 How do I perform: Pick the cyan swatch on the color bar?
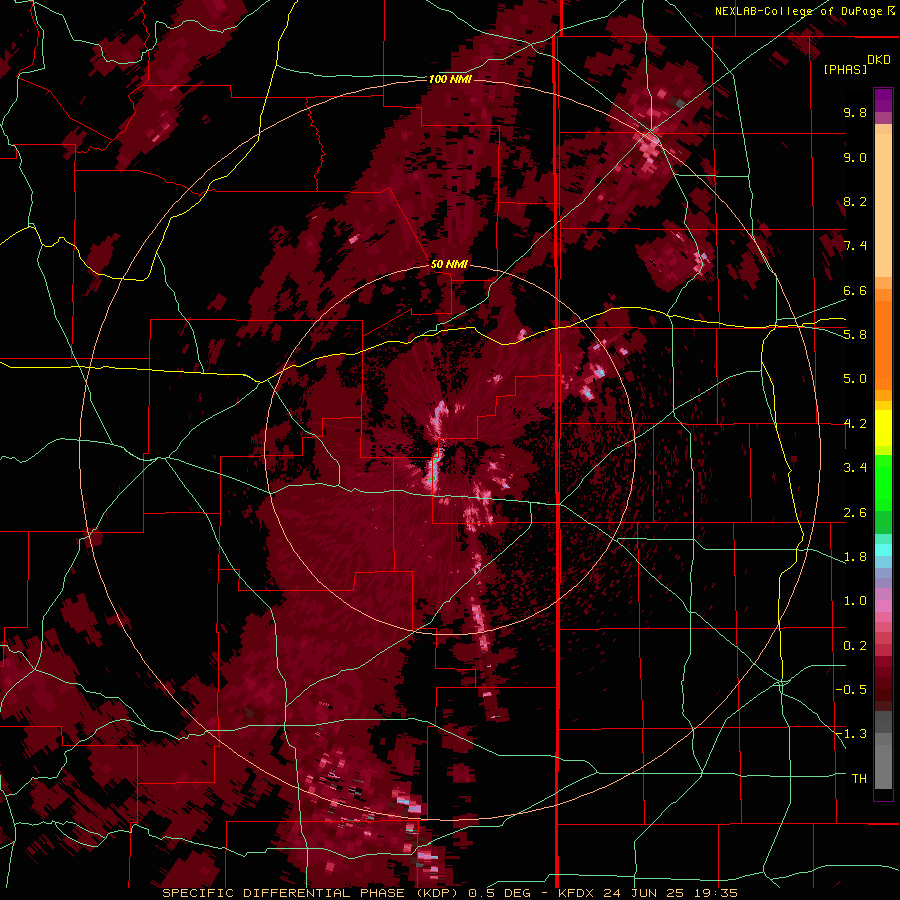[x=883, y=549]
